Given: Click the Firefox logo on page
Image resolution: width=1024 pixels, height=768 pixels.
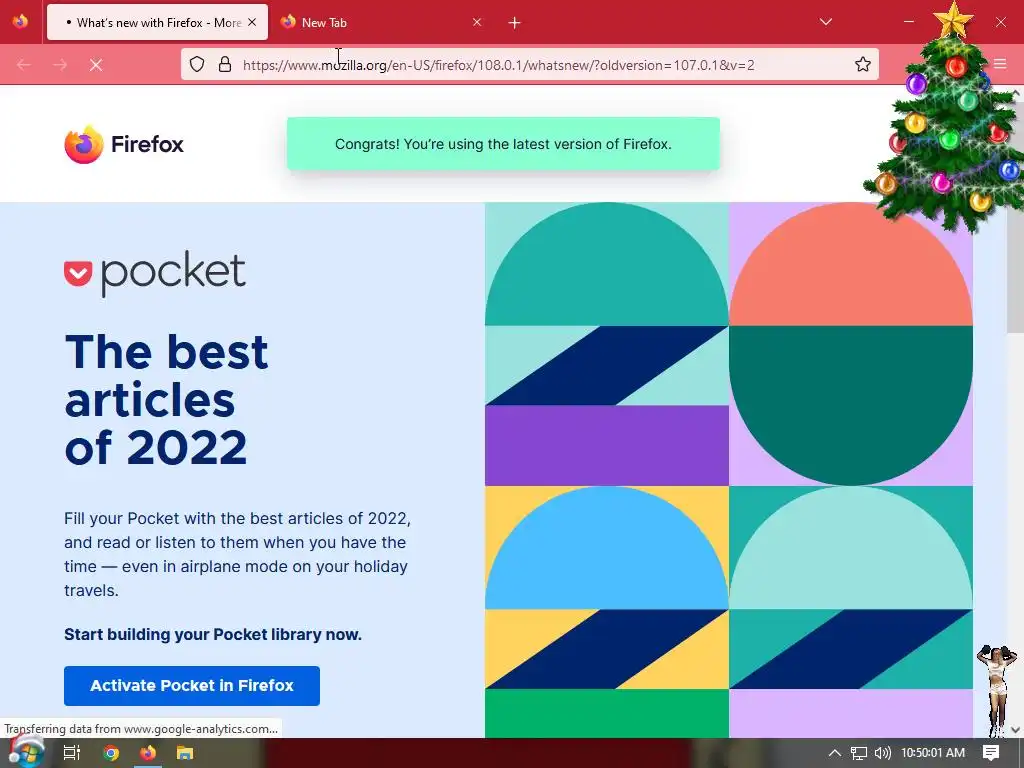Looking at the screenshot, I should pos(124,144).
